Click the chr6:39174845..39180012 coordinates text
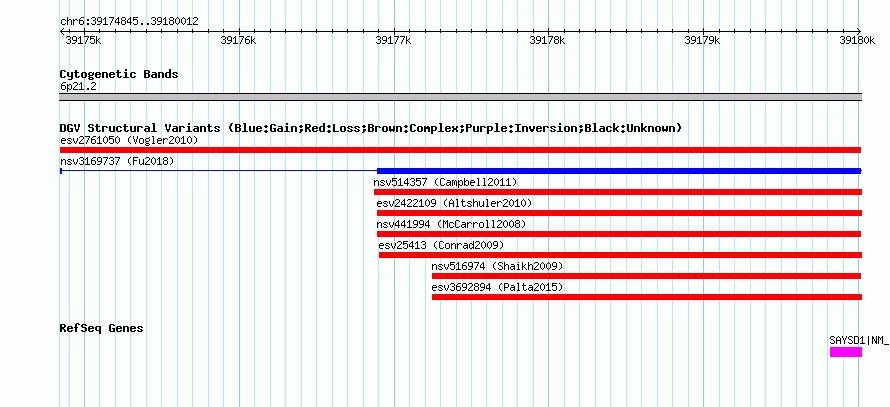This screenshot has width=890, height=407. (x=129, y=22)
